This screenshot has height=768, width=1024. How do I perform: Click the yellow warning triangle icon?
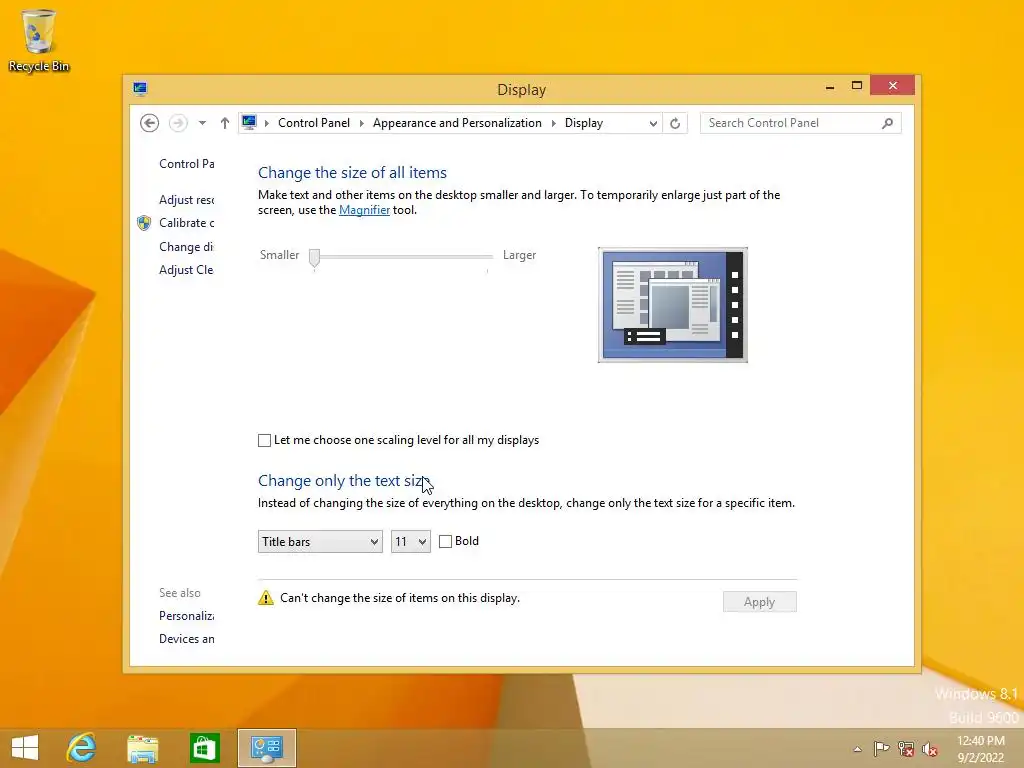266,598
